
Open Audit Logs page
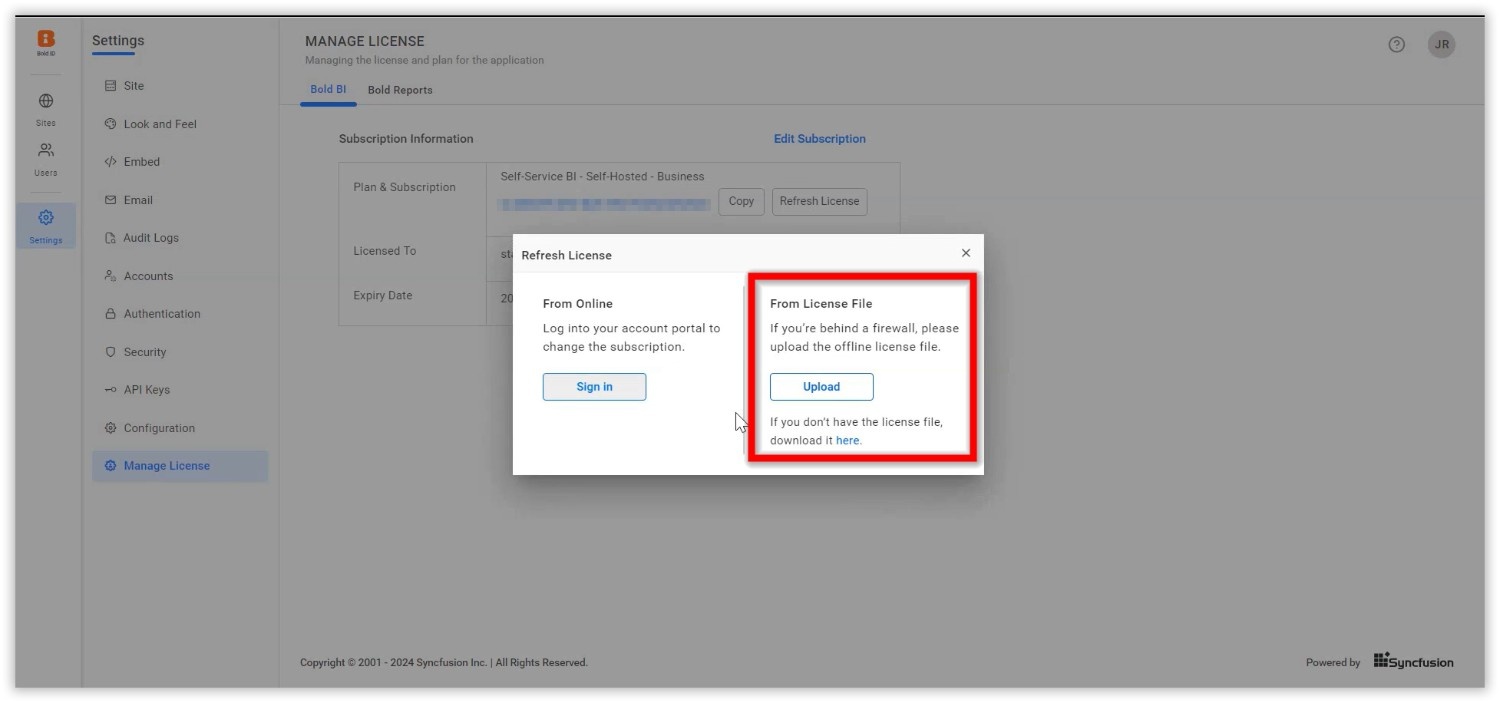pyautogui.click(x=150, y=238)
